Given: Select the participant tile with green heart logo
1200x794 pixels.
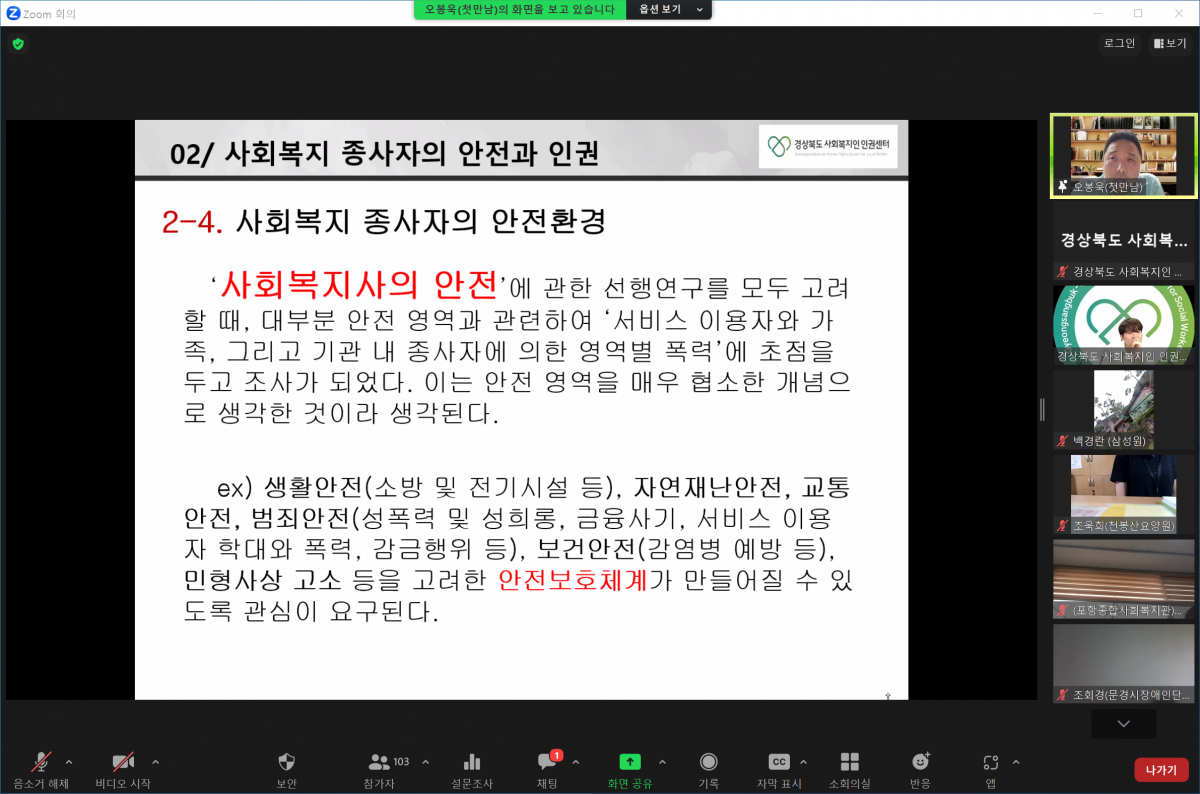Looking at the screenshot, I should point(1123,325).
